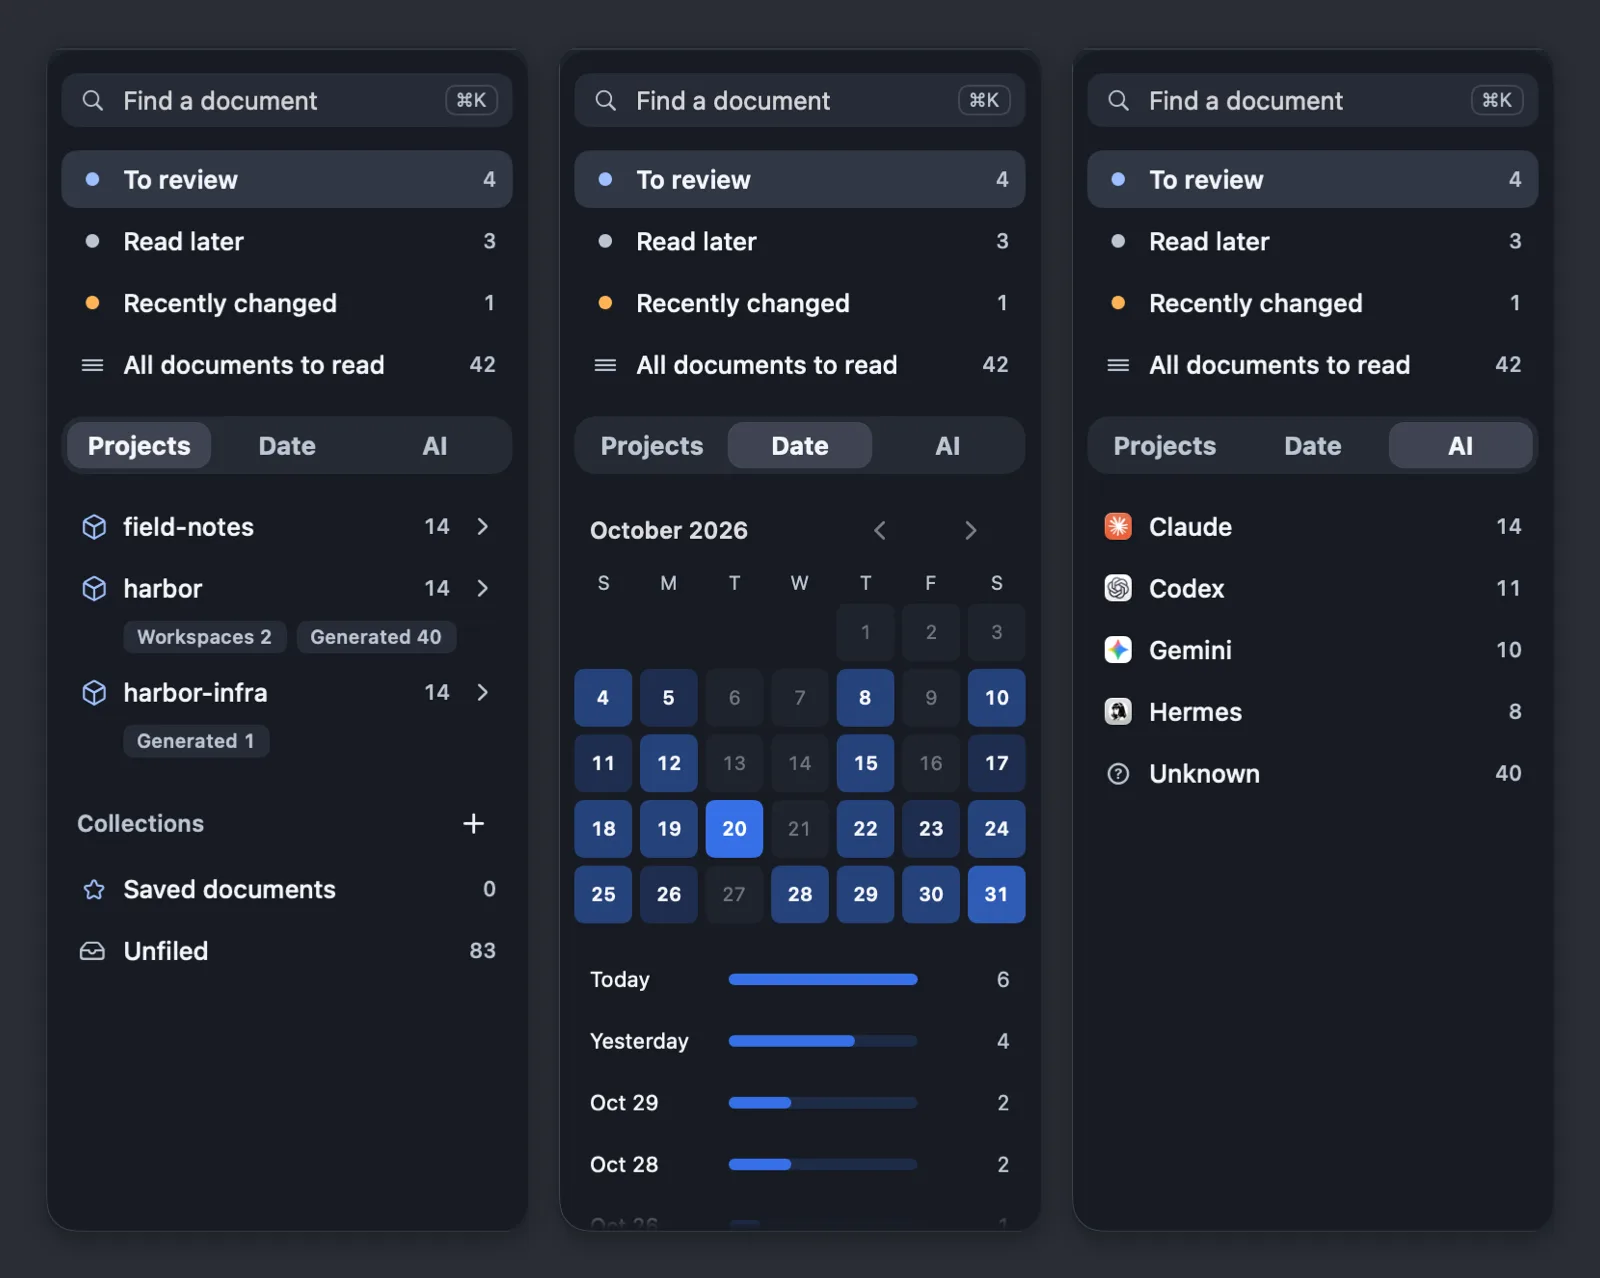Click list icon beside All documents, right panel
Viewport: 1600px width, 1278px height.
point(1118,365)
